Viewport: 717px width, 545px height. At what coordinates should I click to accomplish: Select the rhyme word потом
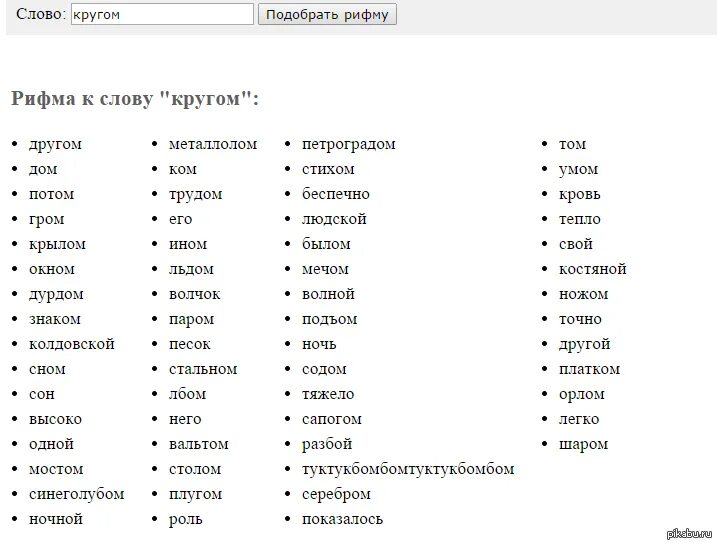(51, 194)
